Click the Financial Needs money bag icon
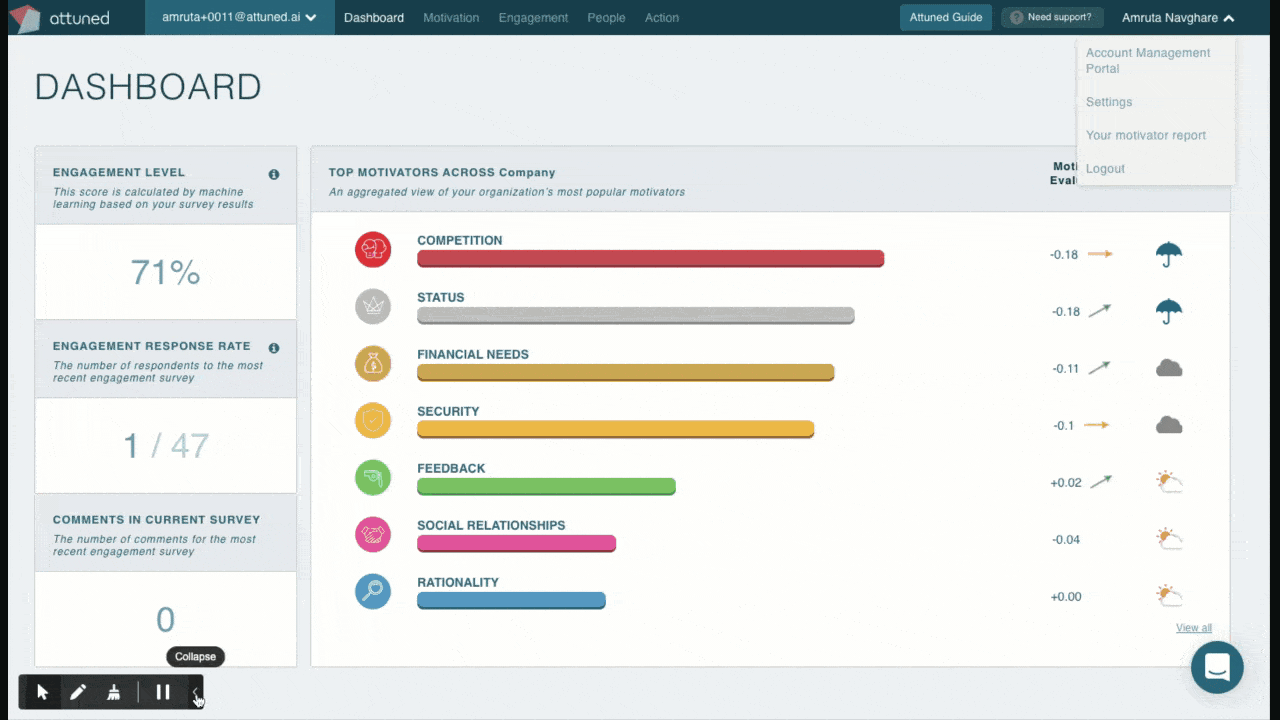Screen dimensions: 1280x720 (373, 363)
